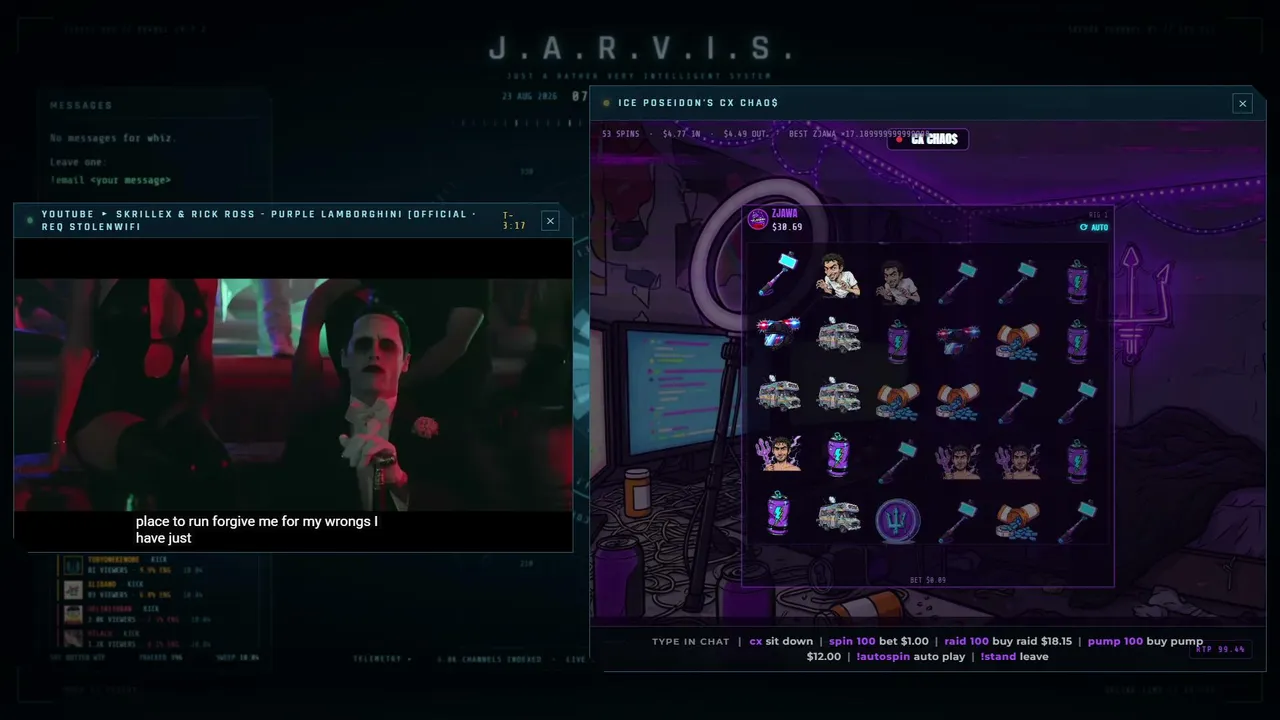Select the dimmed grinning man symbol
The image size is (1280, 720).
coord(898,281)
